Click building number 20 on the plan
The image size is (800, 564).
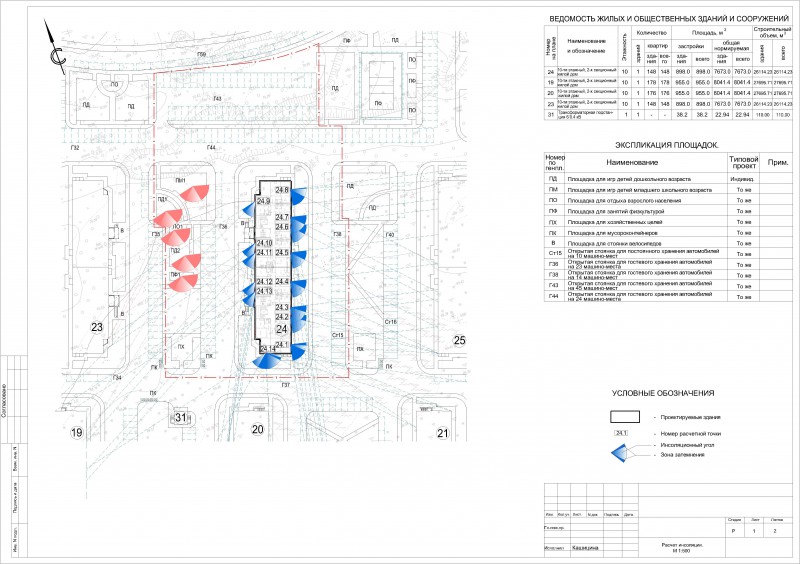[x=258, y=429]
